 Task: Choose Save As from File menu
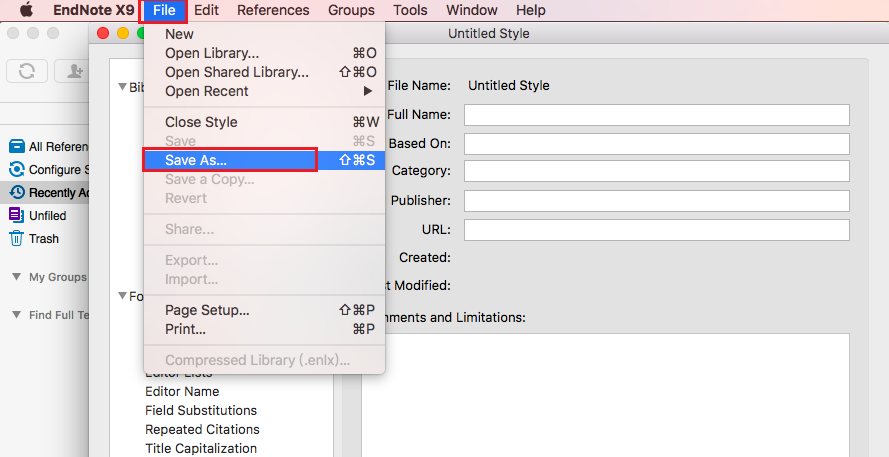click(x=264, y=160)
